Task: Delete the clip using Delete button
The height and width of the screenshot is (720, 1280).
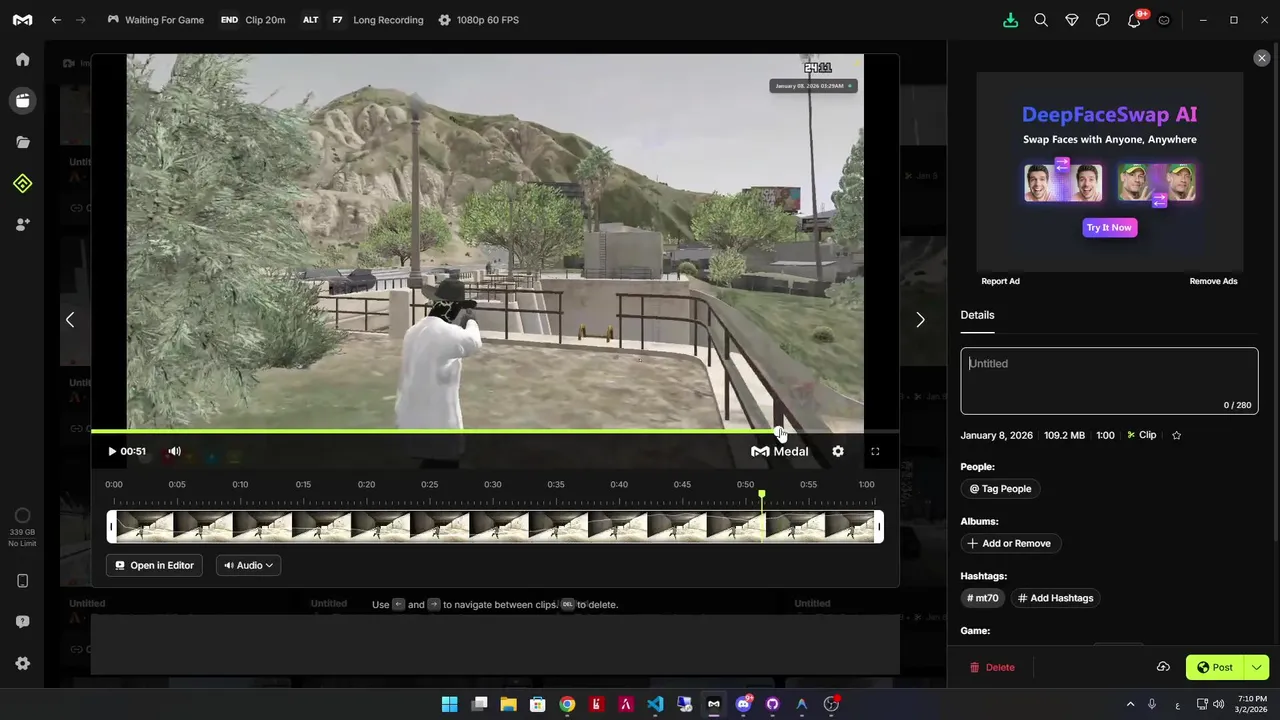Action: point(992,667)
